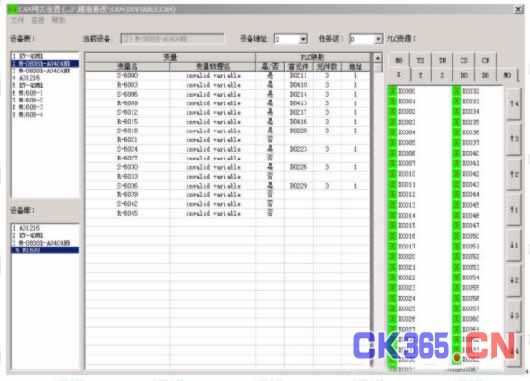Viewport: 530px width, 381px height.
Task: Click the up-arrow 4 button
Action: point(514,104)
